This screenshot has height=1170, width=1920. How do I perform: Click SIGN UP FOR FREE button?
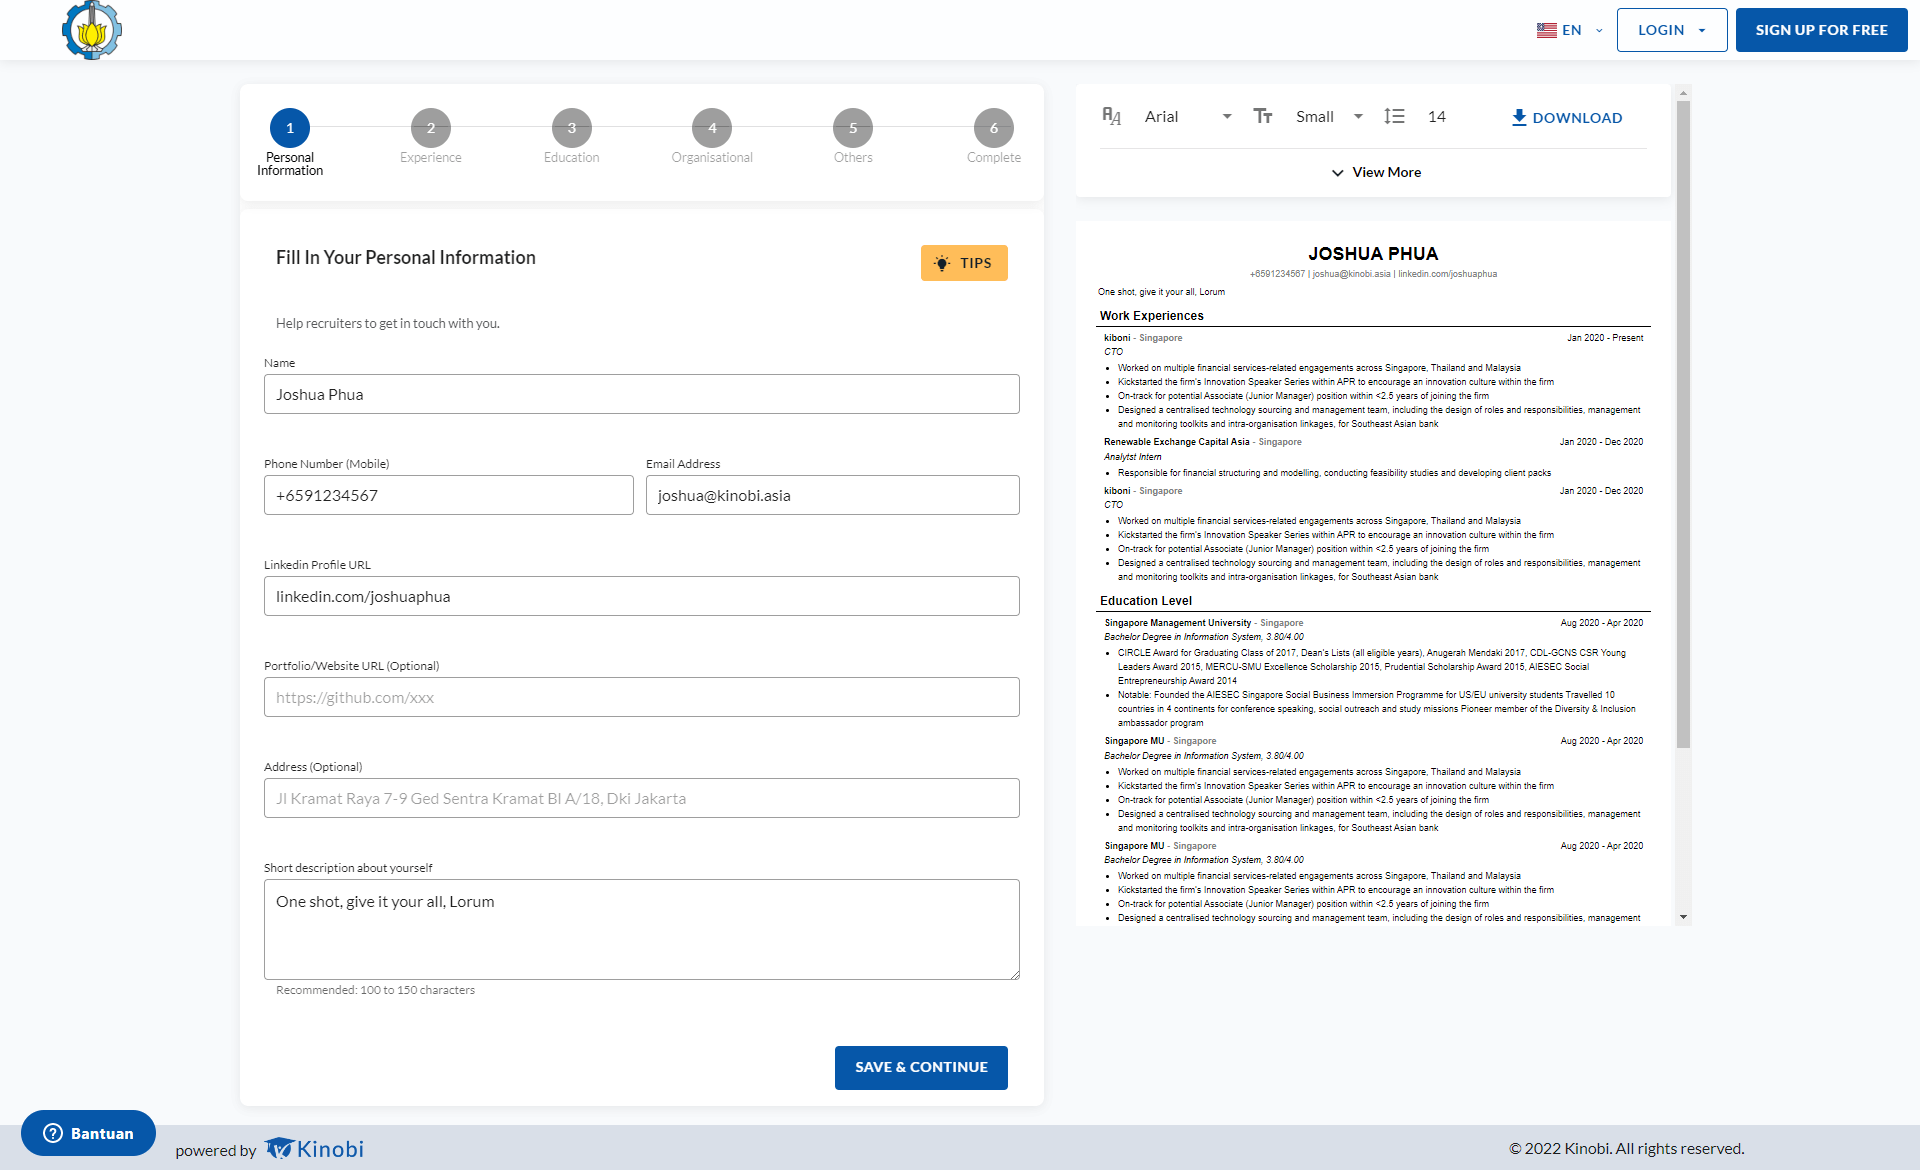(1821, 30)
